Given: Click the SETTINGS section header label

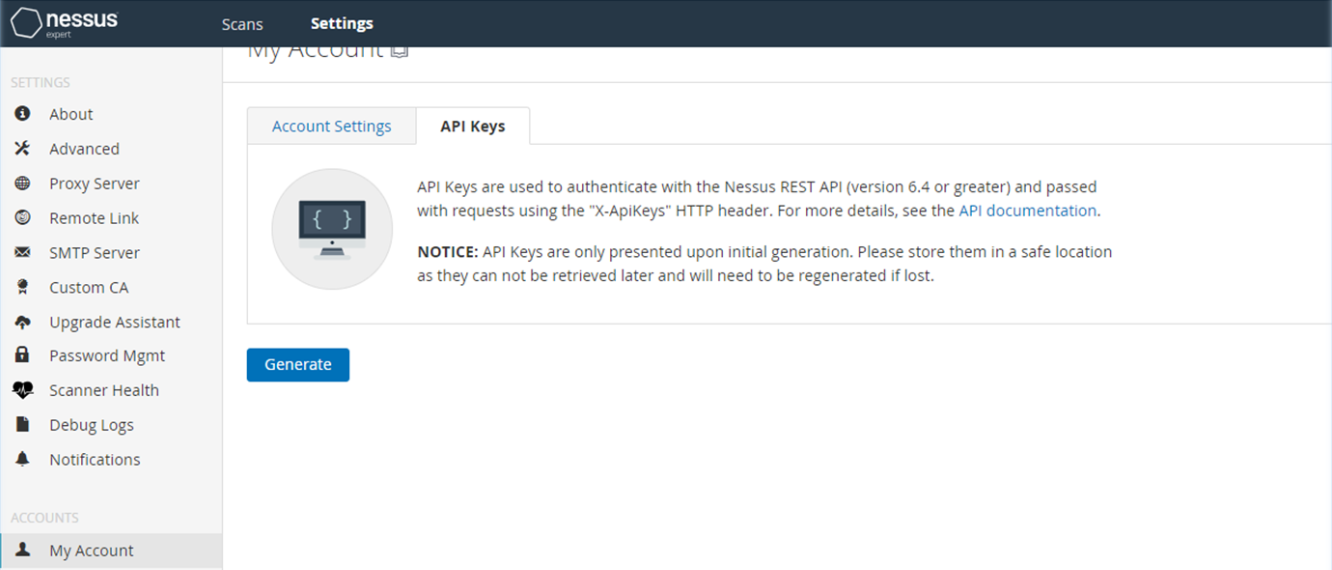Looking at the screenshot, I should point(40,82).
